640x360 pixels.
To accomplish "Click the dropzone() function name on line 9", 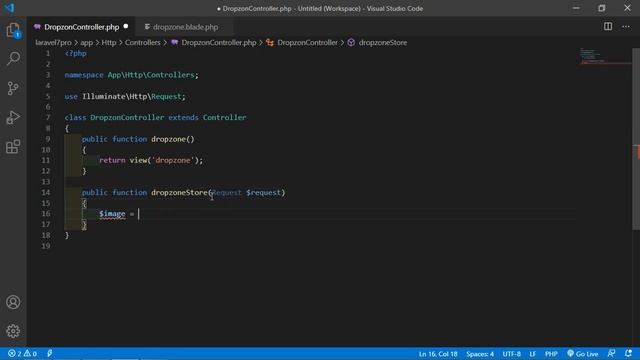I will click(x=168, y=139).
